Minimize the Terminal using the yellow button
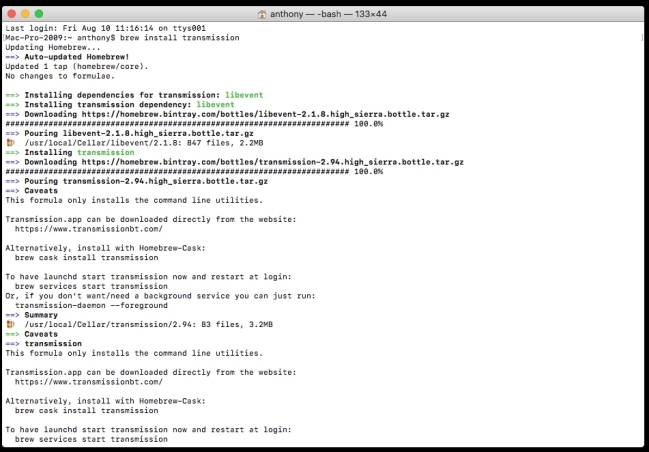The image size is (649, 452). click(25, 14)
